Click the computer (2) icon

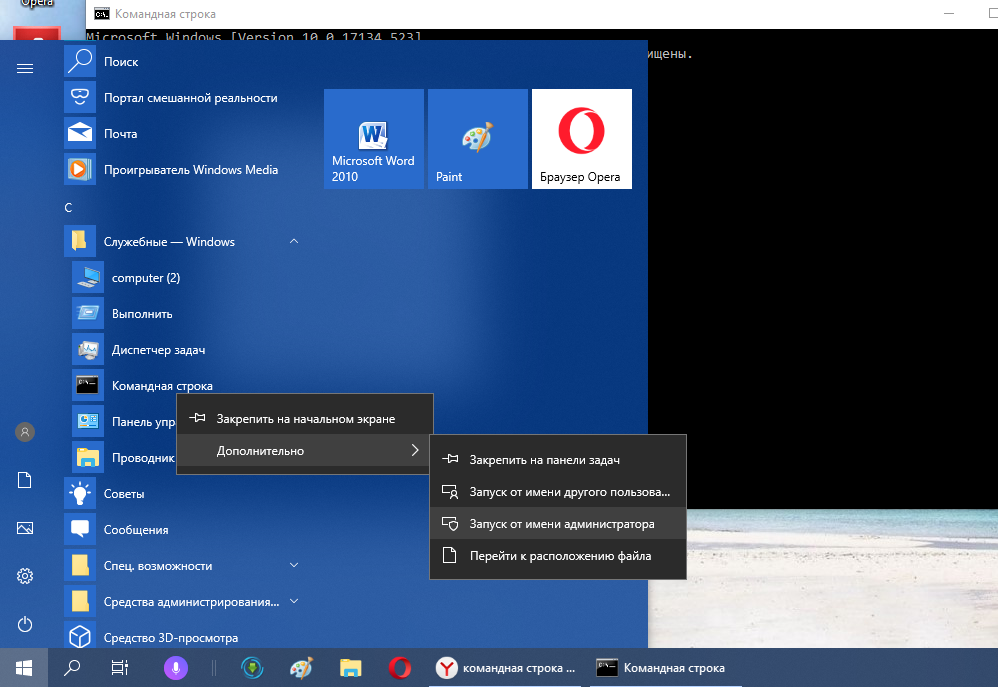[x=87, y=278]
